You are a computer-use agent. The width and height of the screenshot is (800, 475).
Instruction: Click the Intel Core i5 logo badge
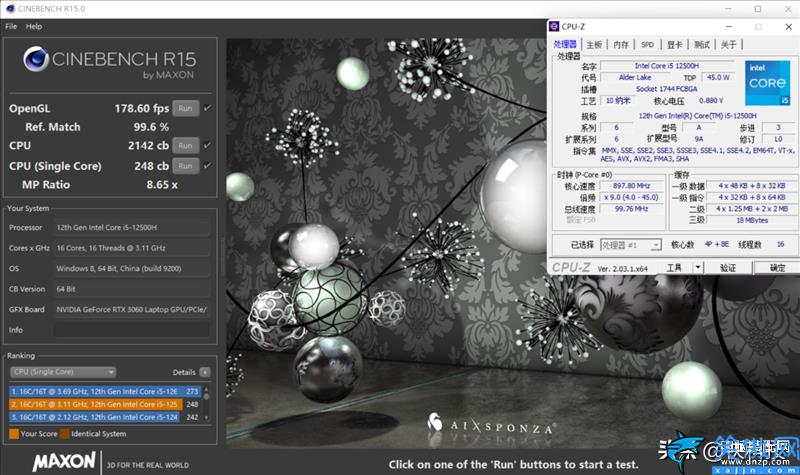point(767,83)
